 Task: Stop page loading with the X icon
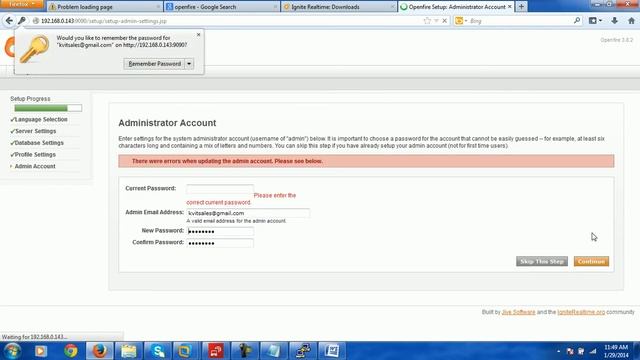click(x=444, y=20)
